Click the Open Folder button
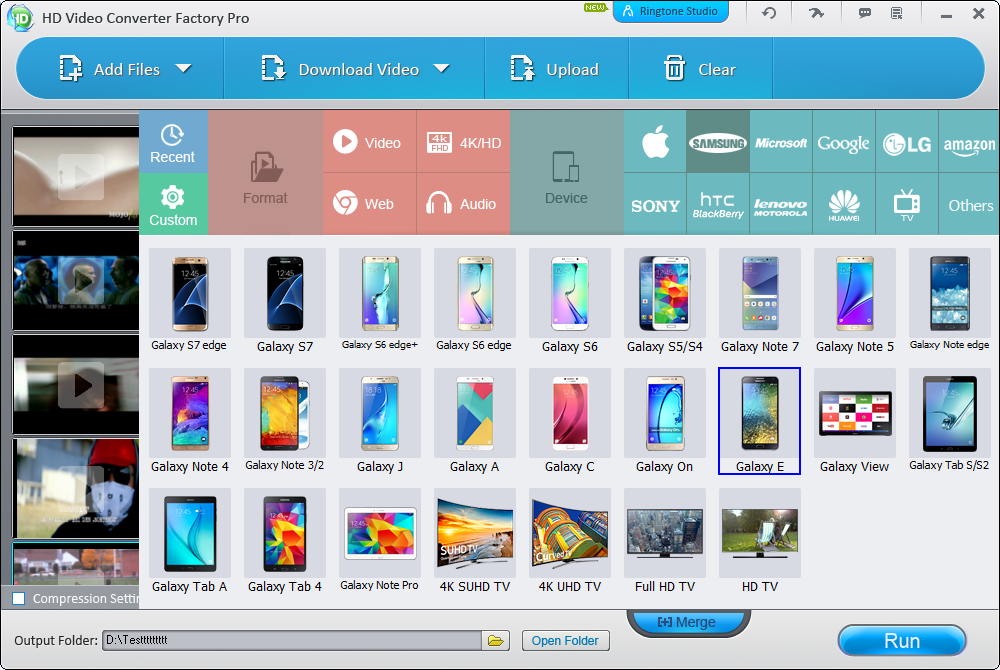Image resolution: width=1000 pixels, height=670 pixels. point(565,641)
